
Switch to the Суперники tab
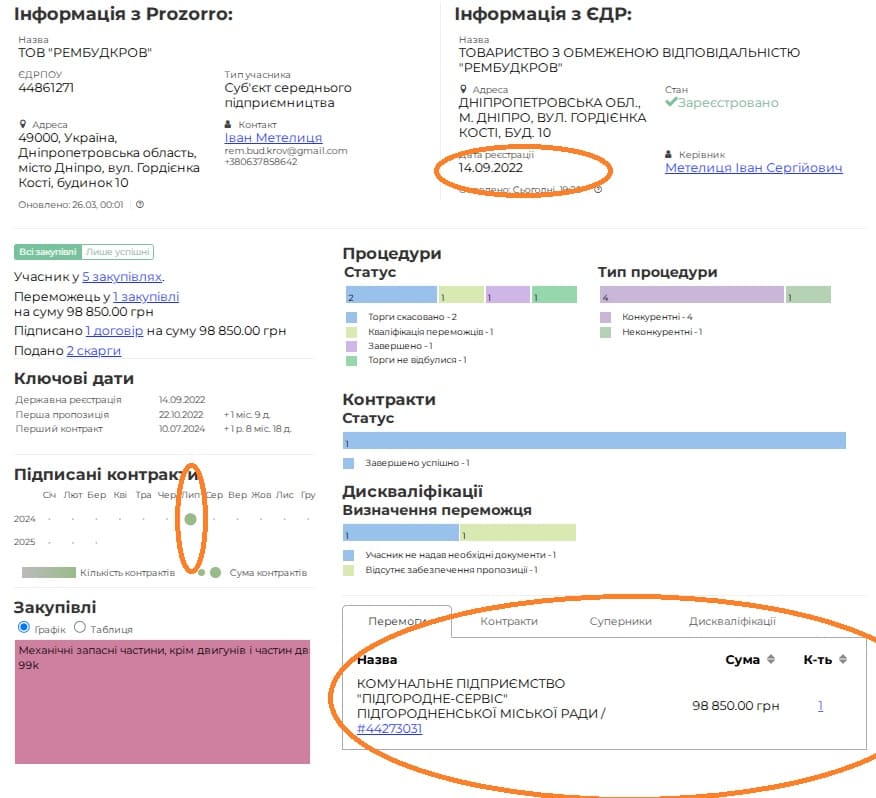[620, 621]
